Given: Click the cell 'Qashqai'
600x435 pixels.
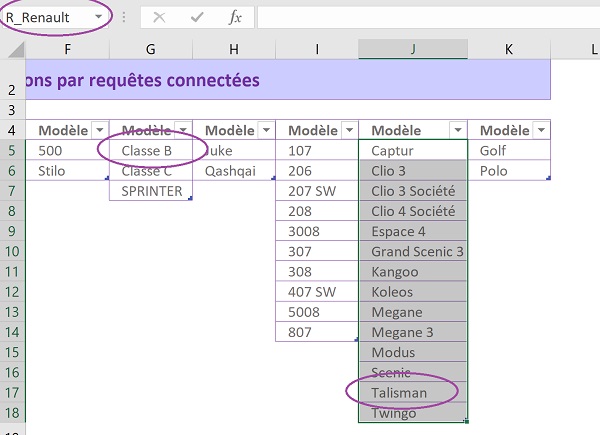Looking at the screenshot, I should coord(234,171).
